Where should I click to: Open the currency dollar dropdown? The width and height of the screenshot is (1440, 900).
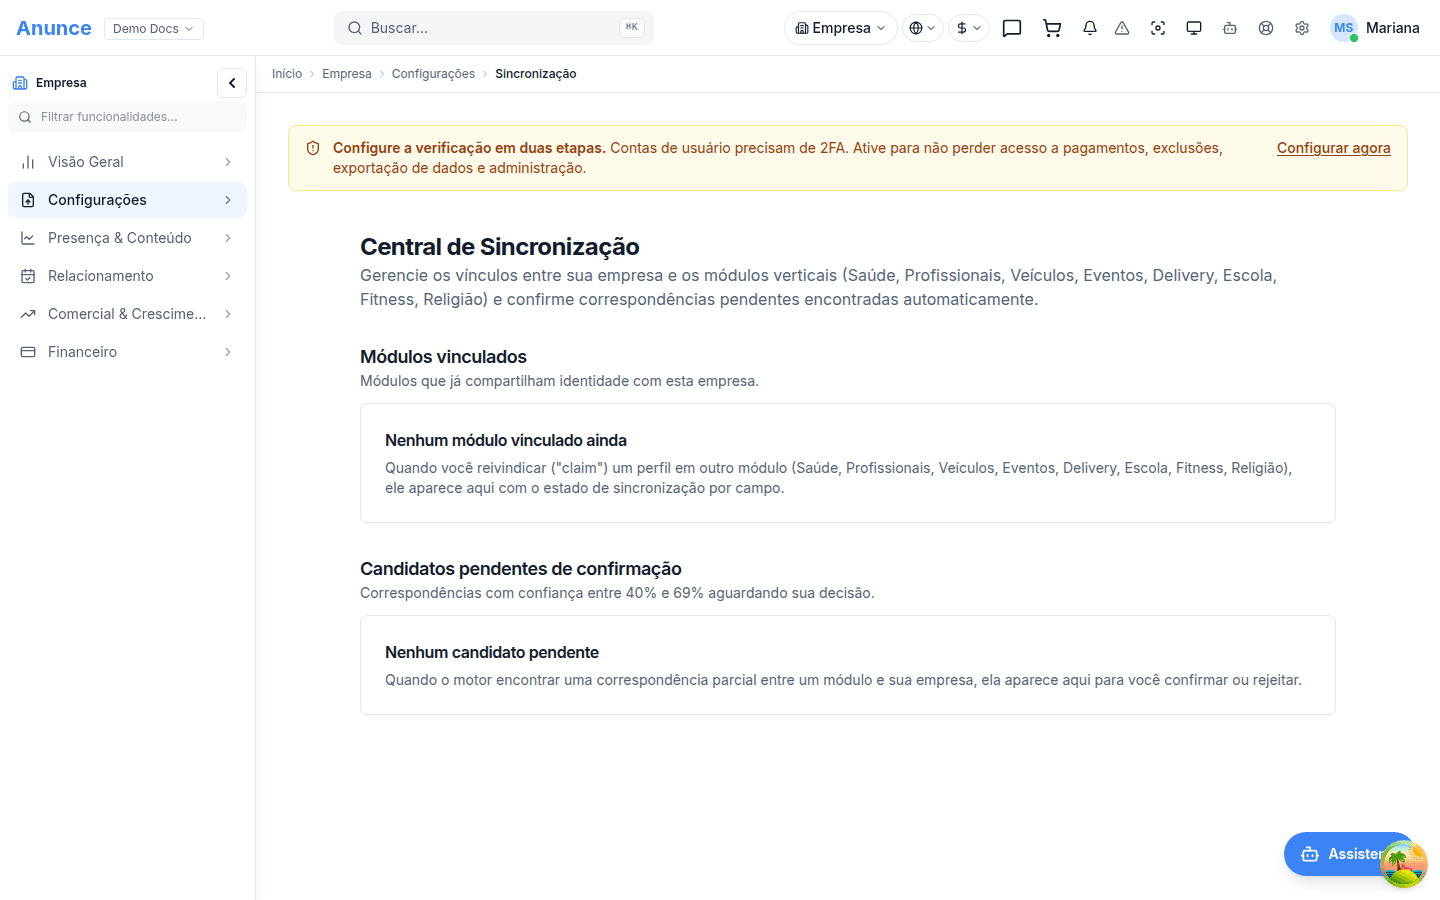[969, 28]
